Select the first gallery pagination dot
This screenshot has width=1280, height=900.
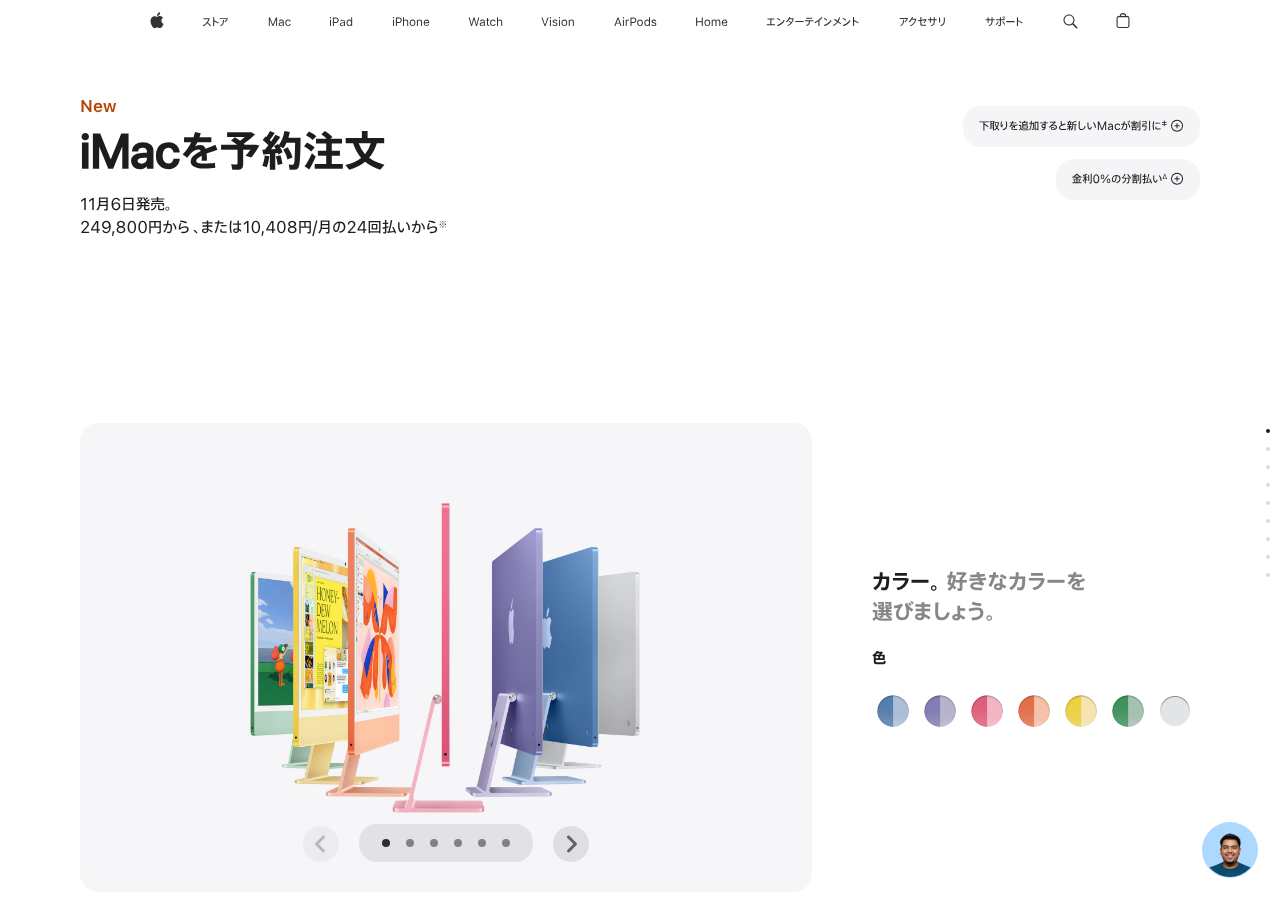point(386,843)
